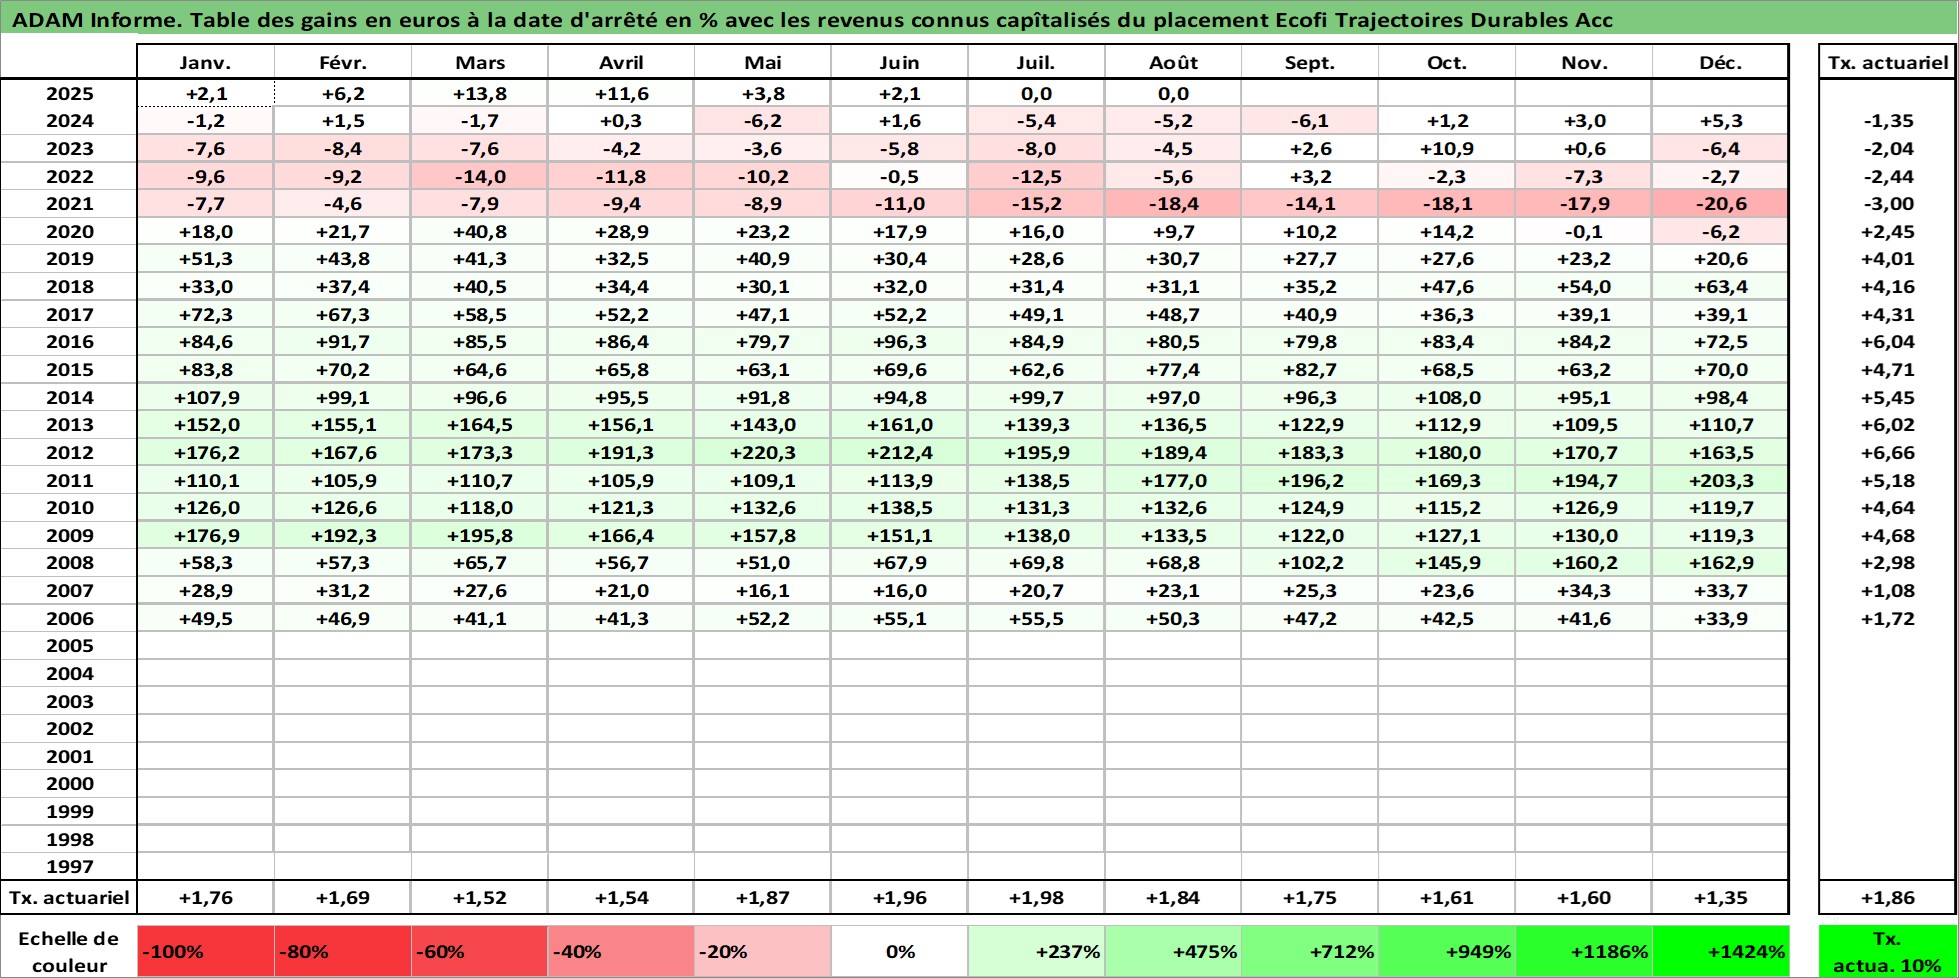
Task: Select the 2012 row label
Action: pyautogui.click(x=69, y=452)
